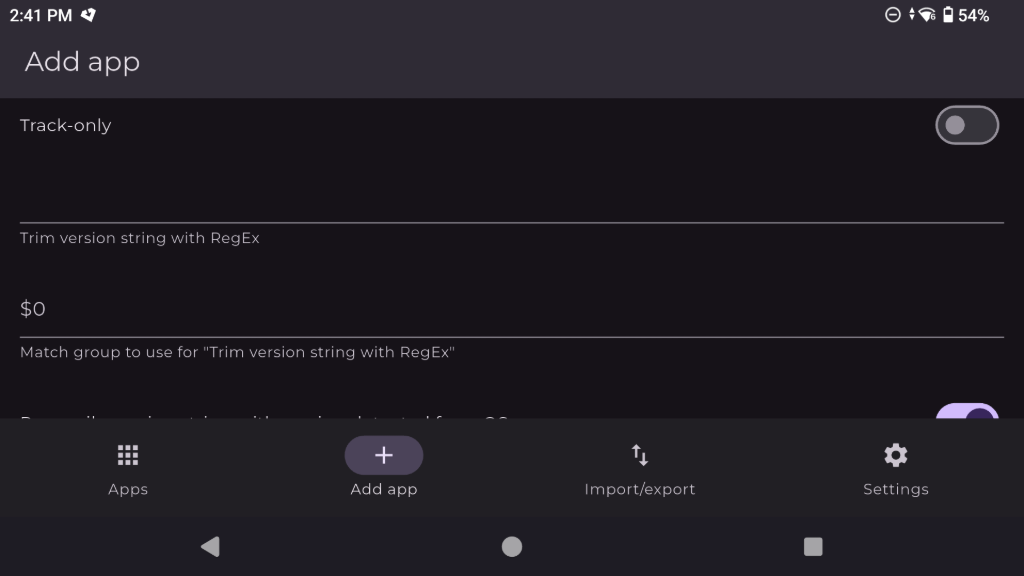
Task: Click the Add app page title
Action: (x=82, y=62)
